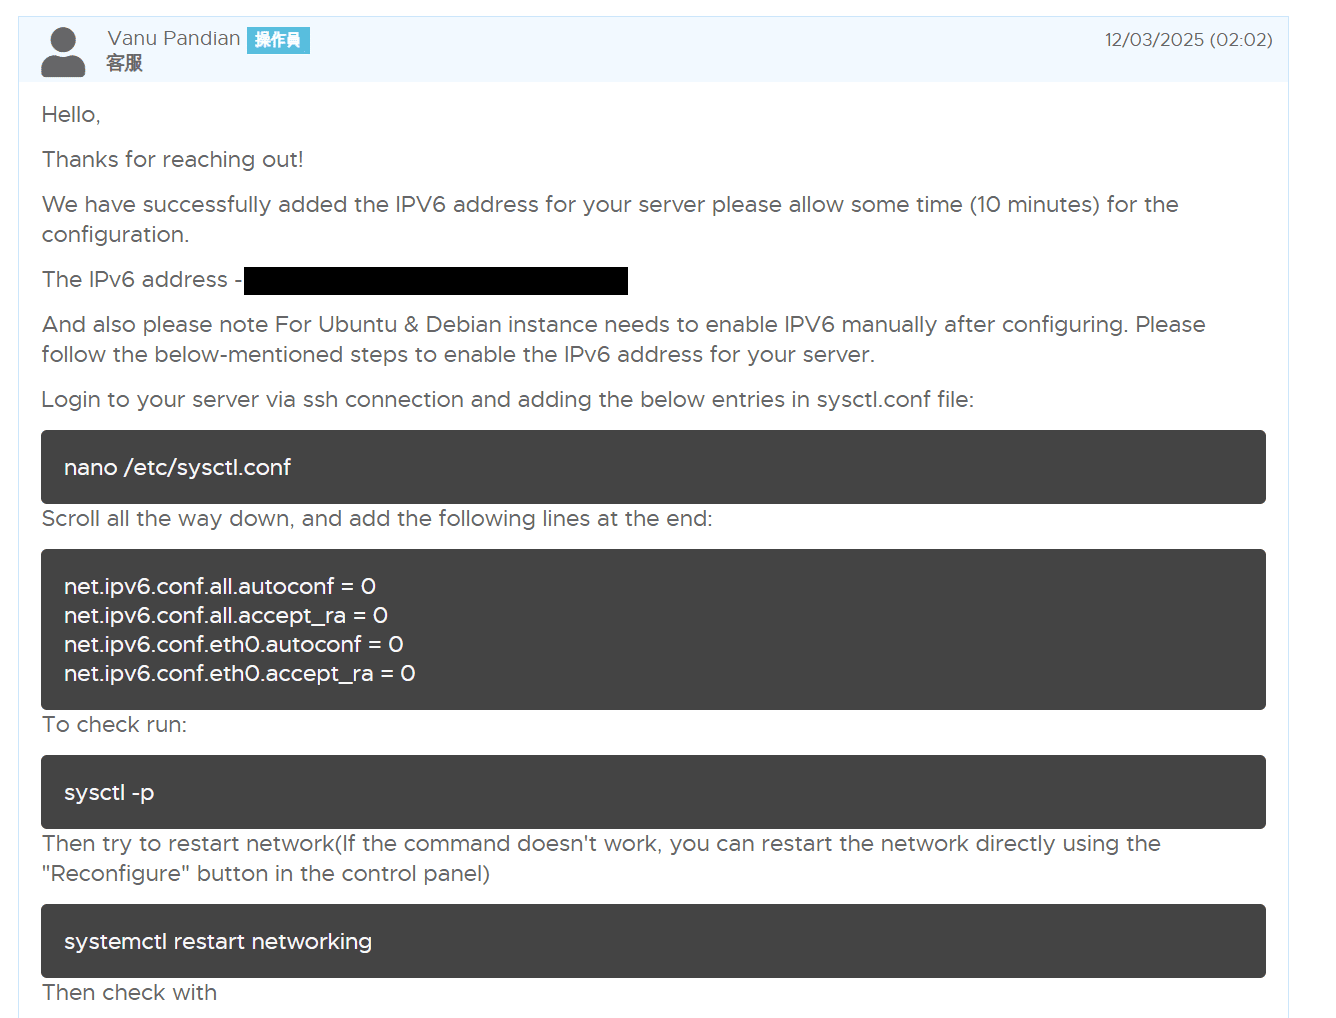The height and width of the screenshot is (1018, 1336).
Task: Click the Hello, greeting text
Action: tap(71, 115)
